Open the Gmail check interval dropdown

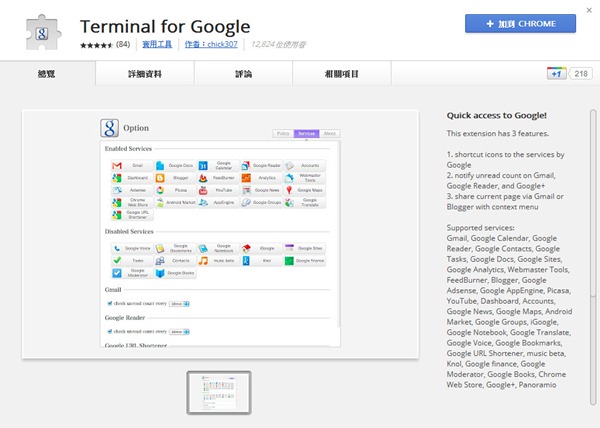tap(180, 303)
